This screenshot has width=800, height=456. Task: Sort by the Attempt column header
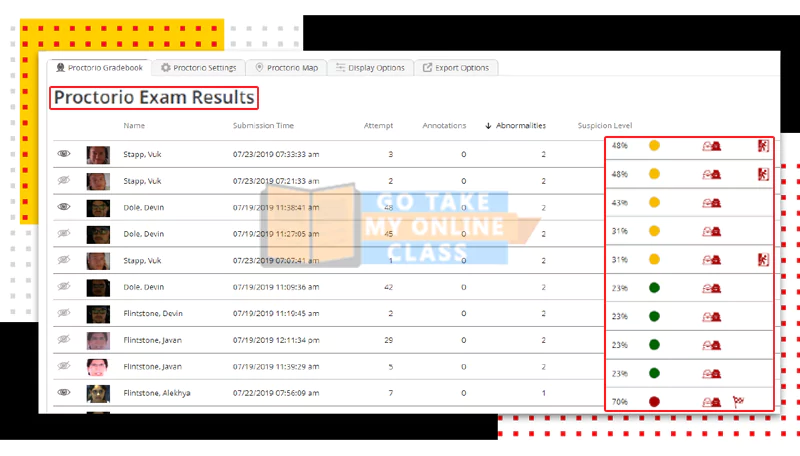(378, 125)
